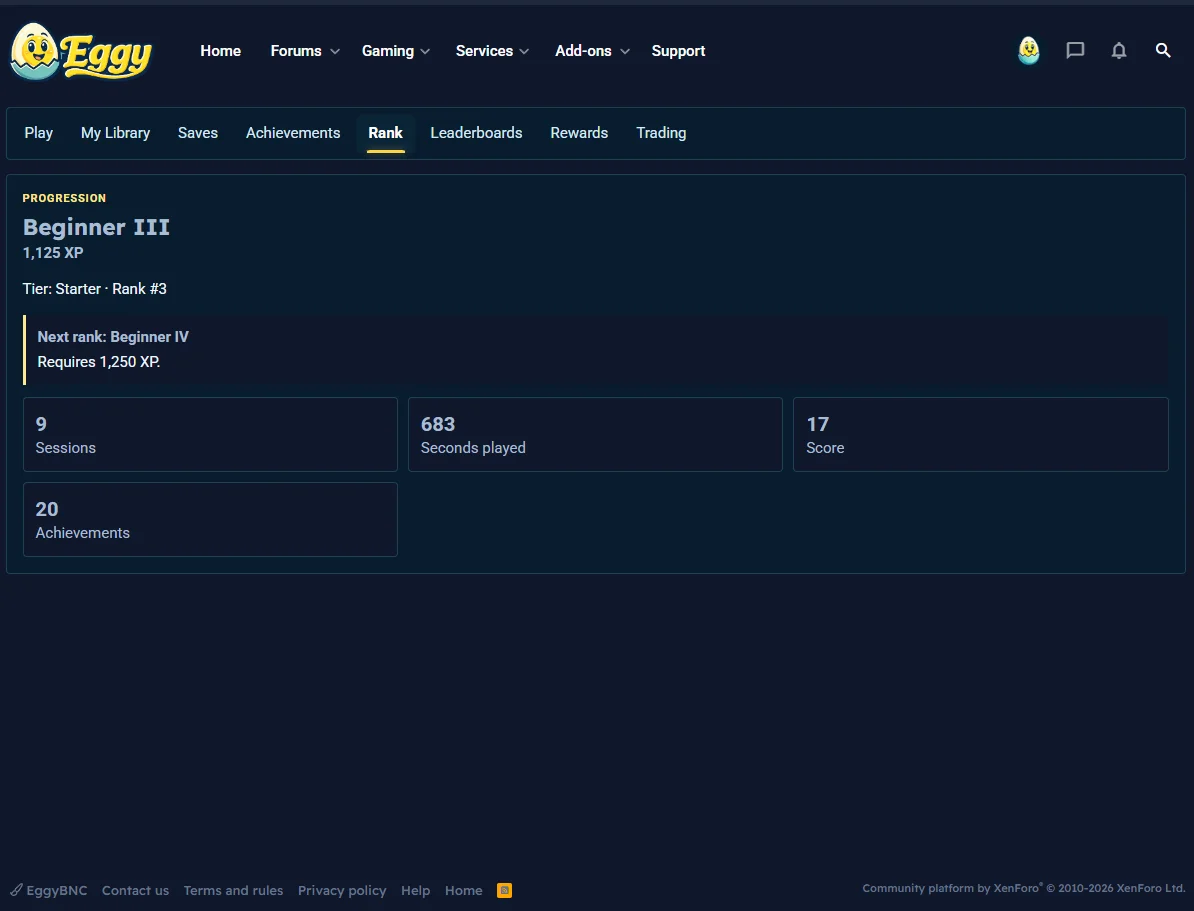Switch to the Leaderboards tab
The image size is (1194, 911).
tap(477, 133)
